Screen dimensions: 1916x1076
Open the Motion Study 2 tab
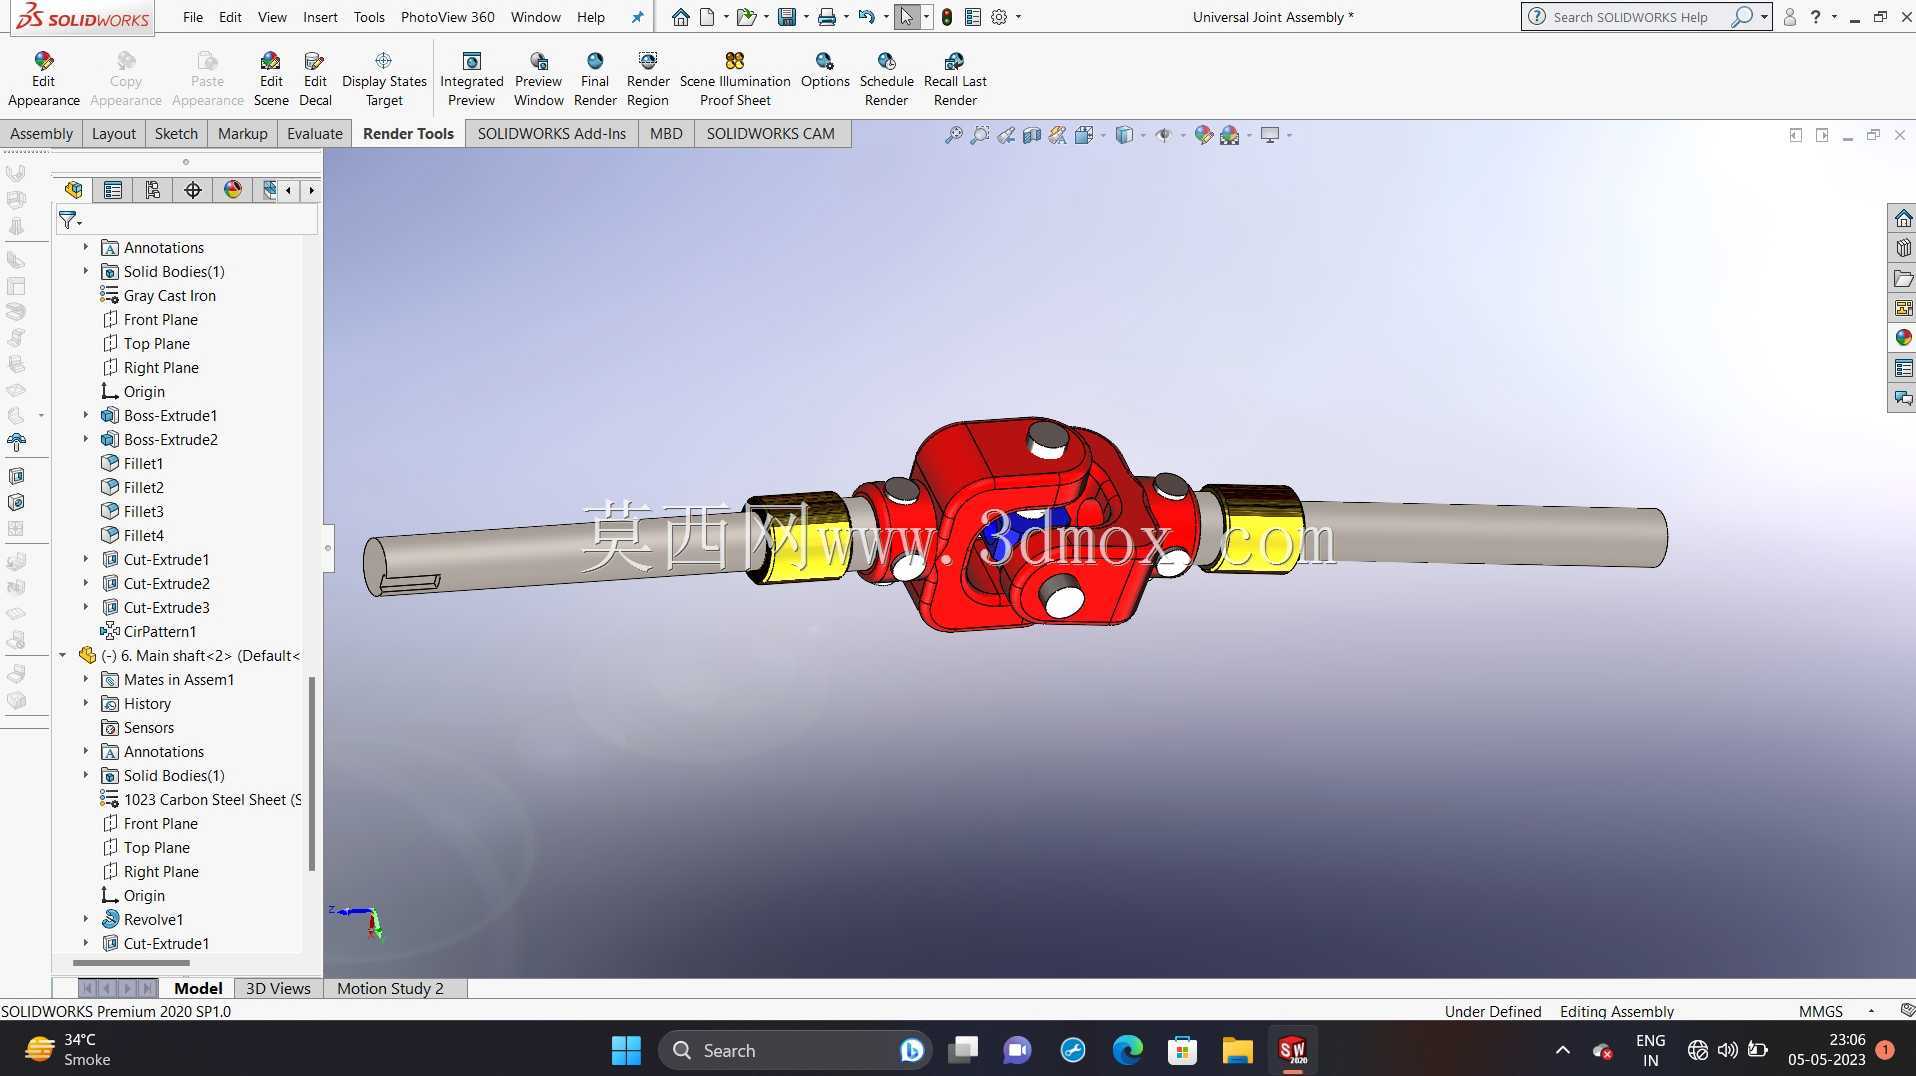click(x=390, y=988)
